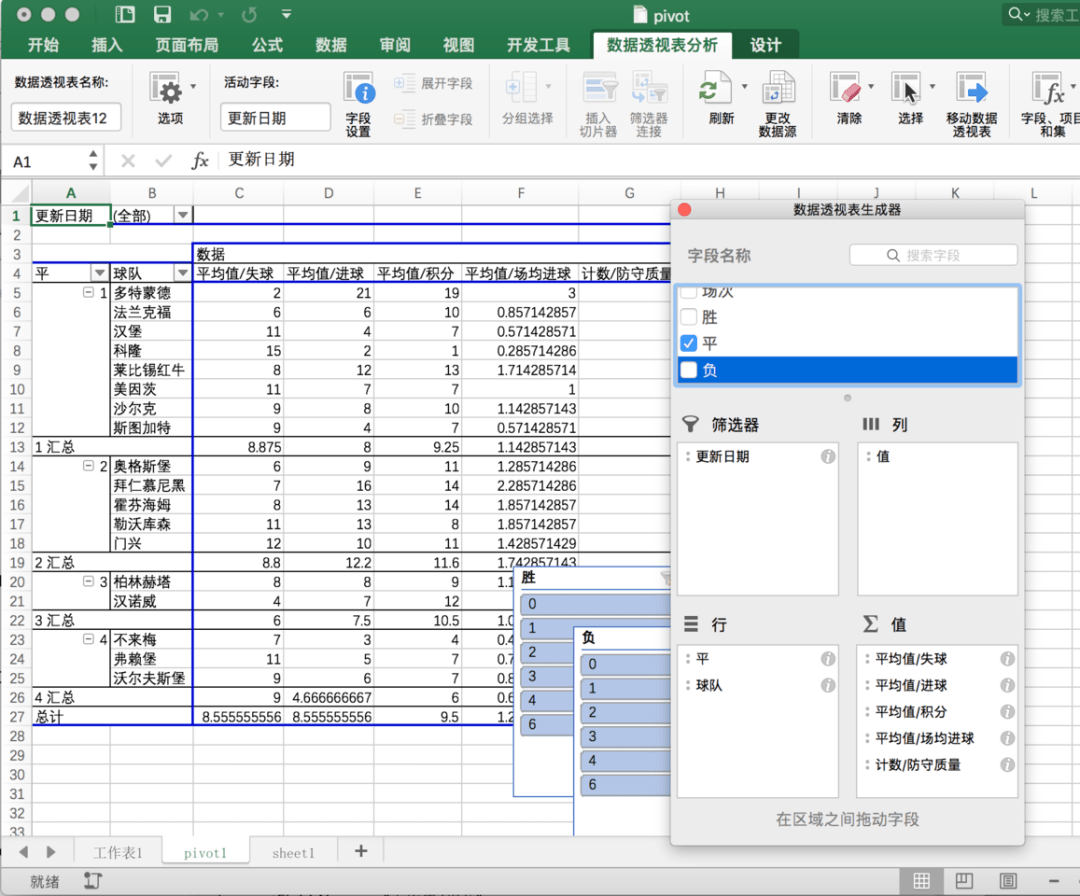Open the 球队 column filter dropdown
This screenshot has height=896, width=1080.
point(184,271)
